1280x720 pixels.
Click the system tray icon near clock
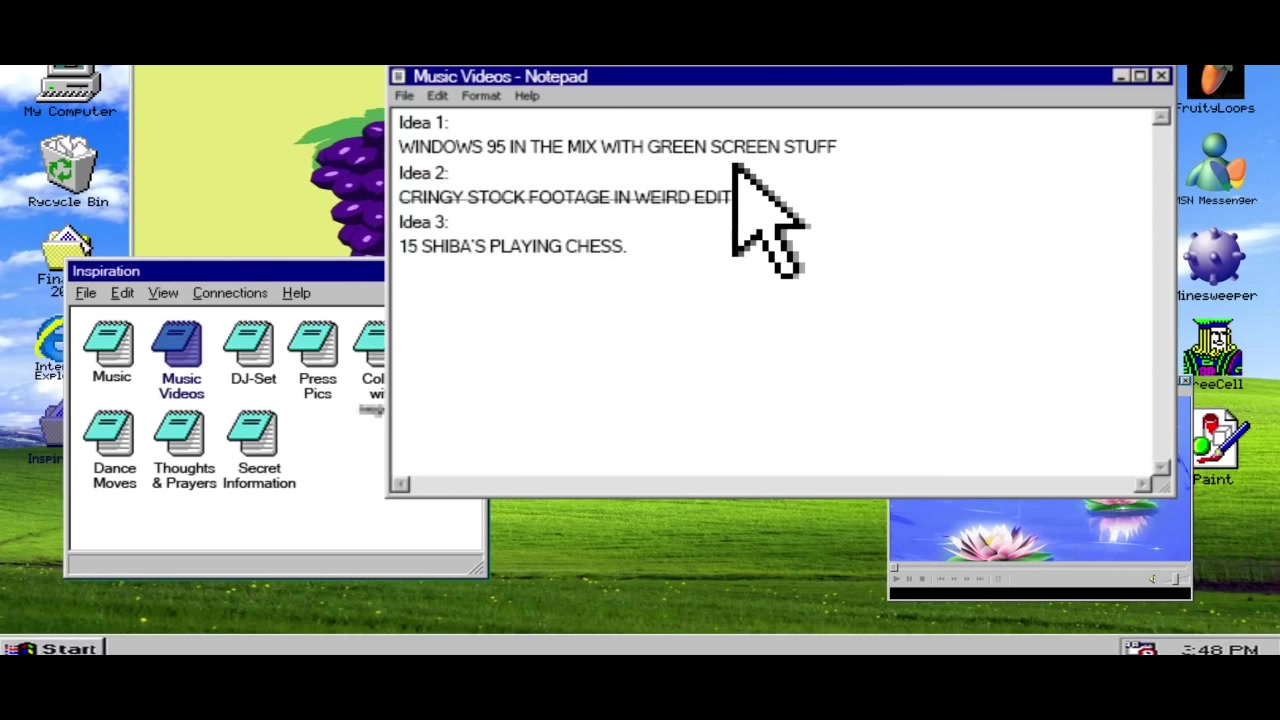1140,649
